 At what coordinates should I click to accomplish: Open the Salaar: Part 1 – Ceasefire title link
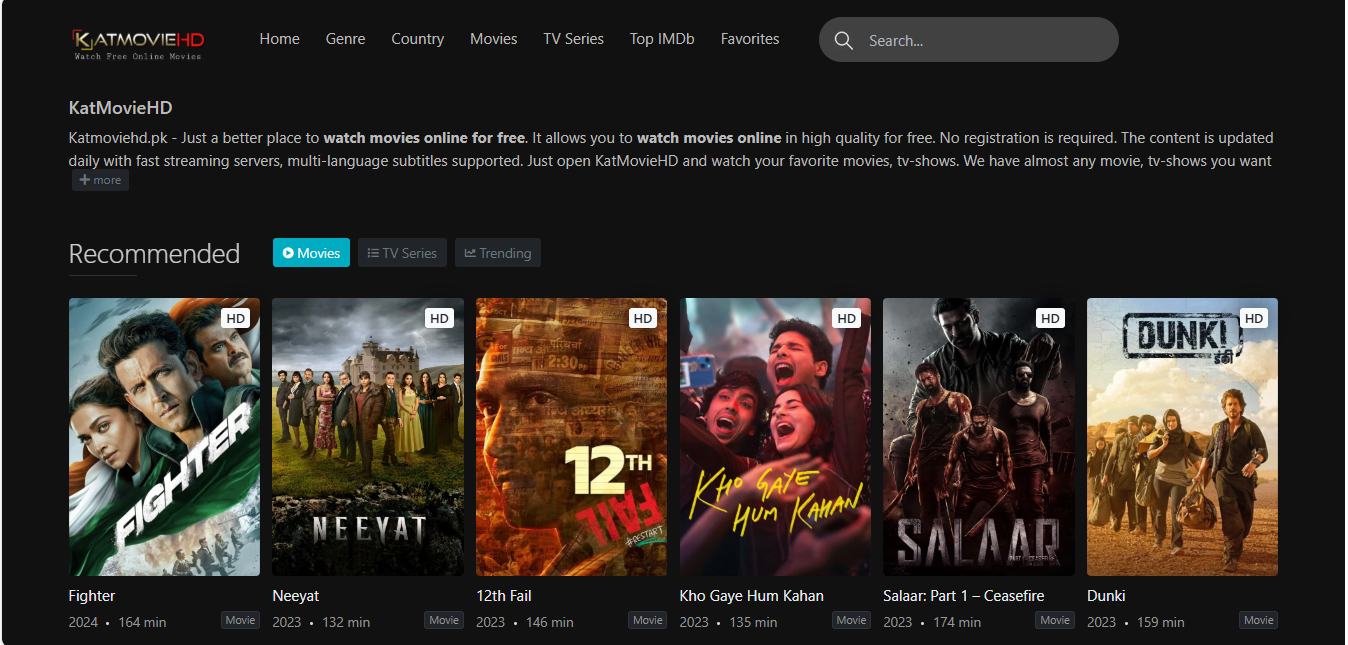[x=963, y=596]
